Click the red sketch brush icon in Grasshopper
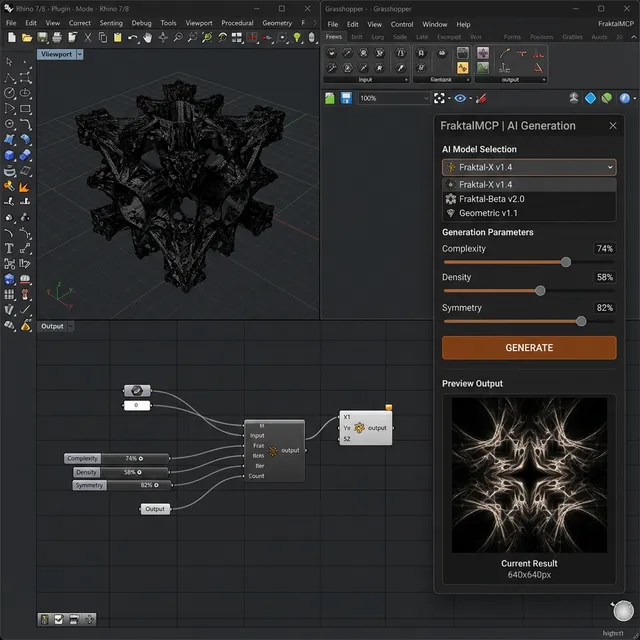 coord(481,98)
